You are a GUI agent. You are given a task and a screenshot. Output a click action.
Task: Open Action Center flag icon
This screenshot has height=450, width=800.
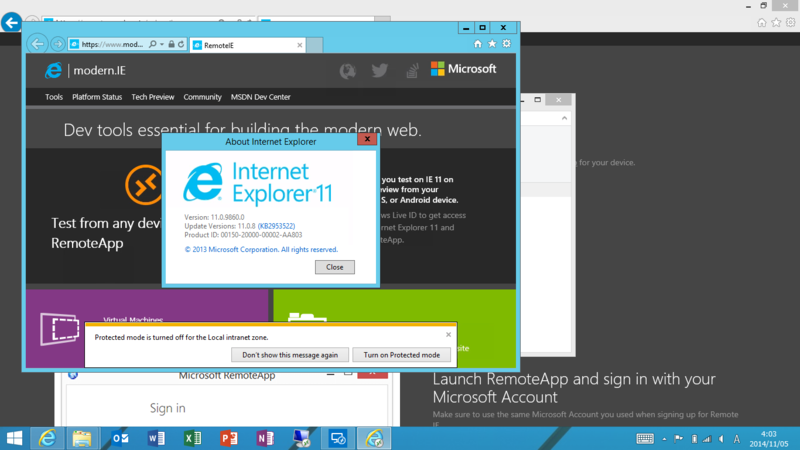(678, 439)
